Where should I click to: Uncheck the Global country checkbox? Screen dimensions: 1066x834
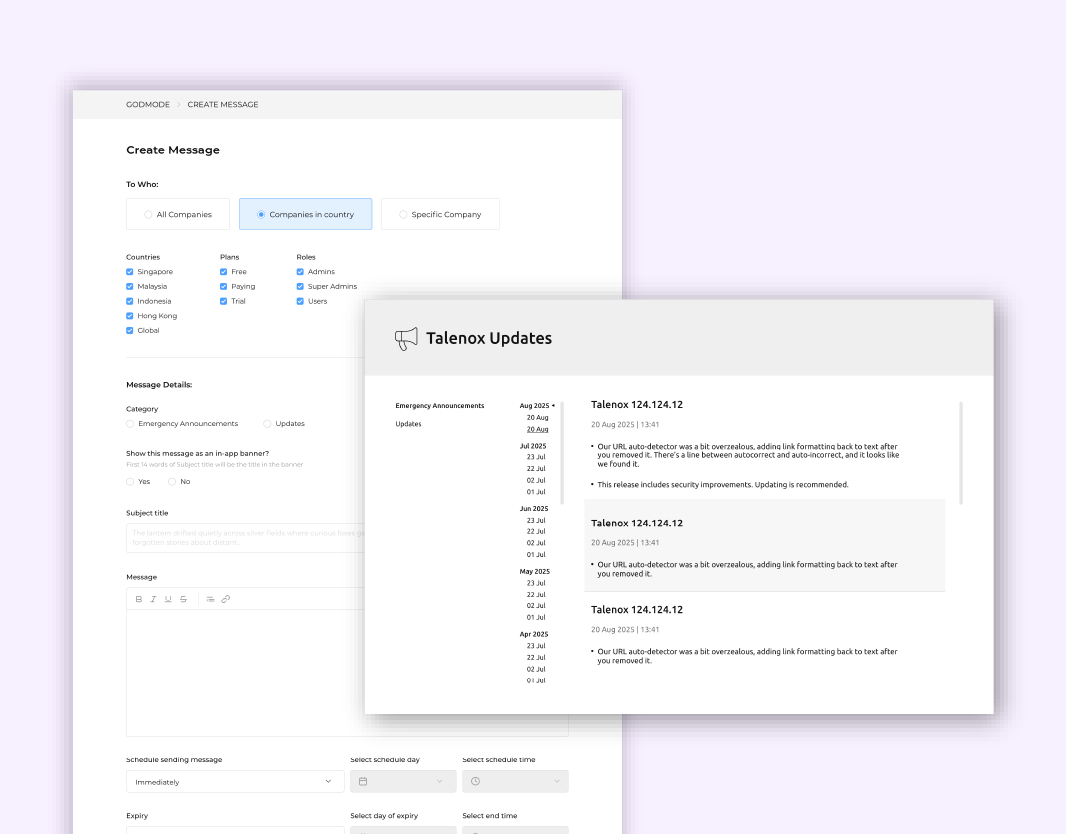pyautogui.click(x=130, y=330)
